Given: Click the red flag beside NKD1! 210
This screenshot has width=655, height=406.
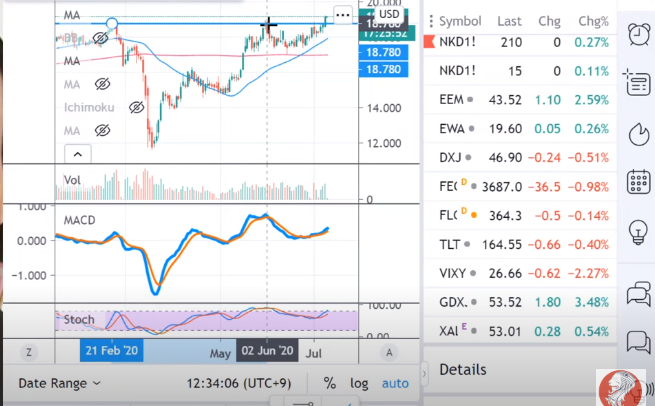Looking at the screenshot, I should click(x=429, y=42).
